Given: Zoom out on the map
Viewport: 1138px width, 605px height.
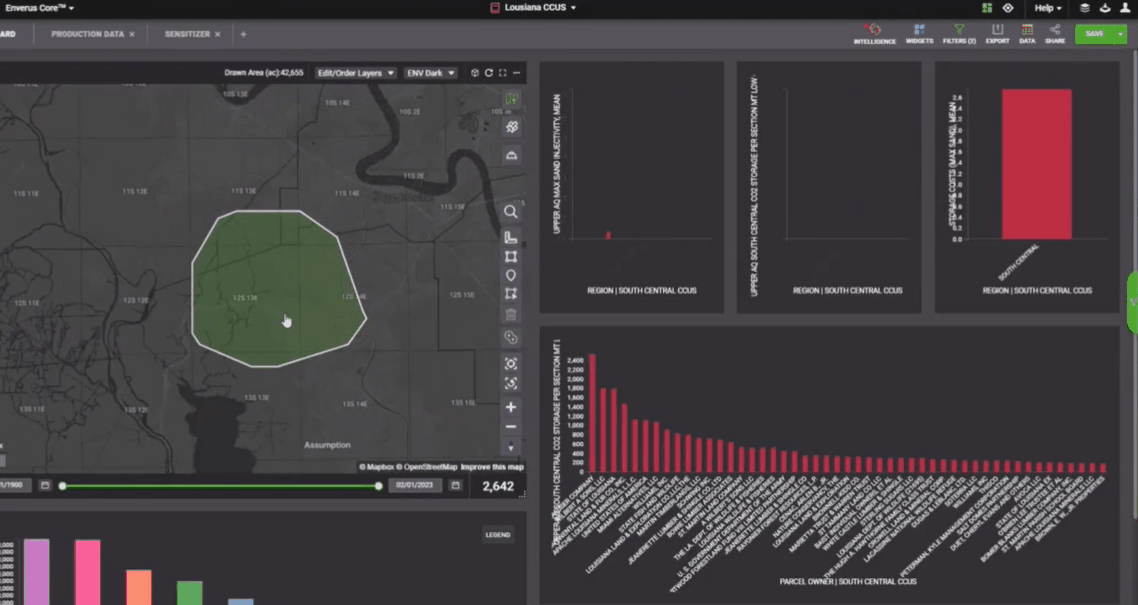Looking at the screenshot, I should tap(511, 427).
